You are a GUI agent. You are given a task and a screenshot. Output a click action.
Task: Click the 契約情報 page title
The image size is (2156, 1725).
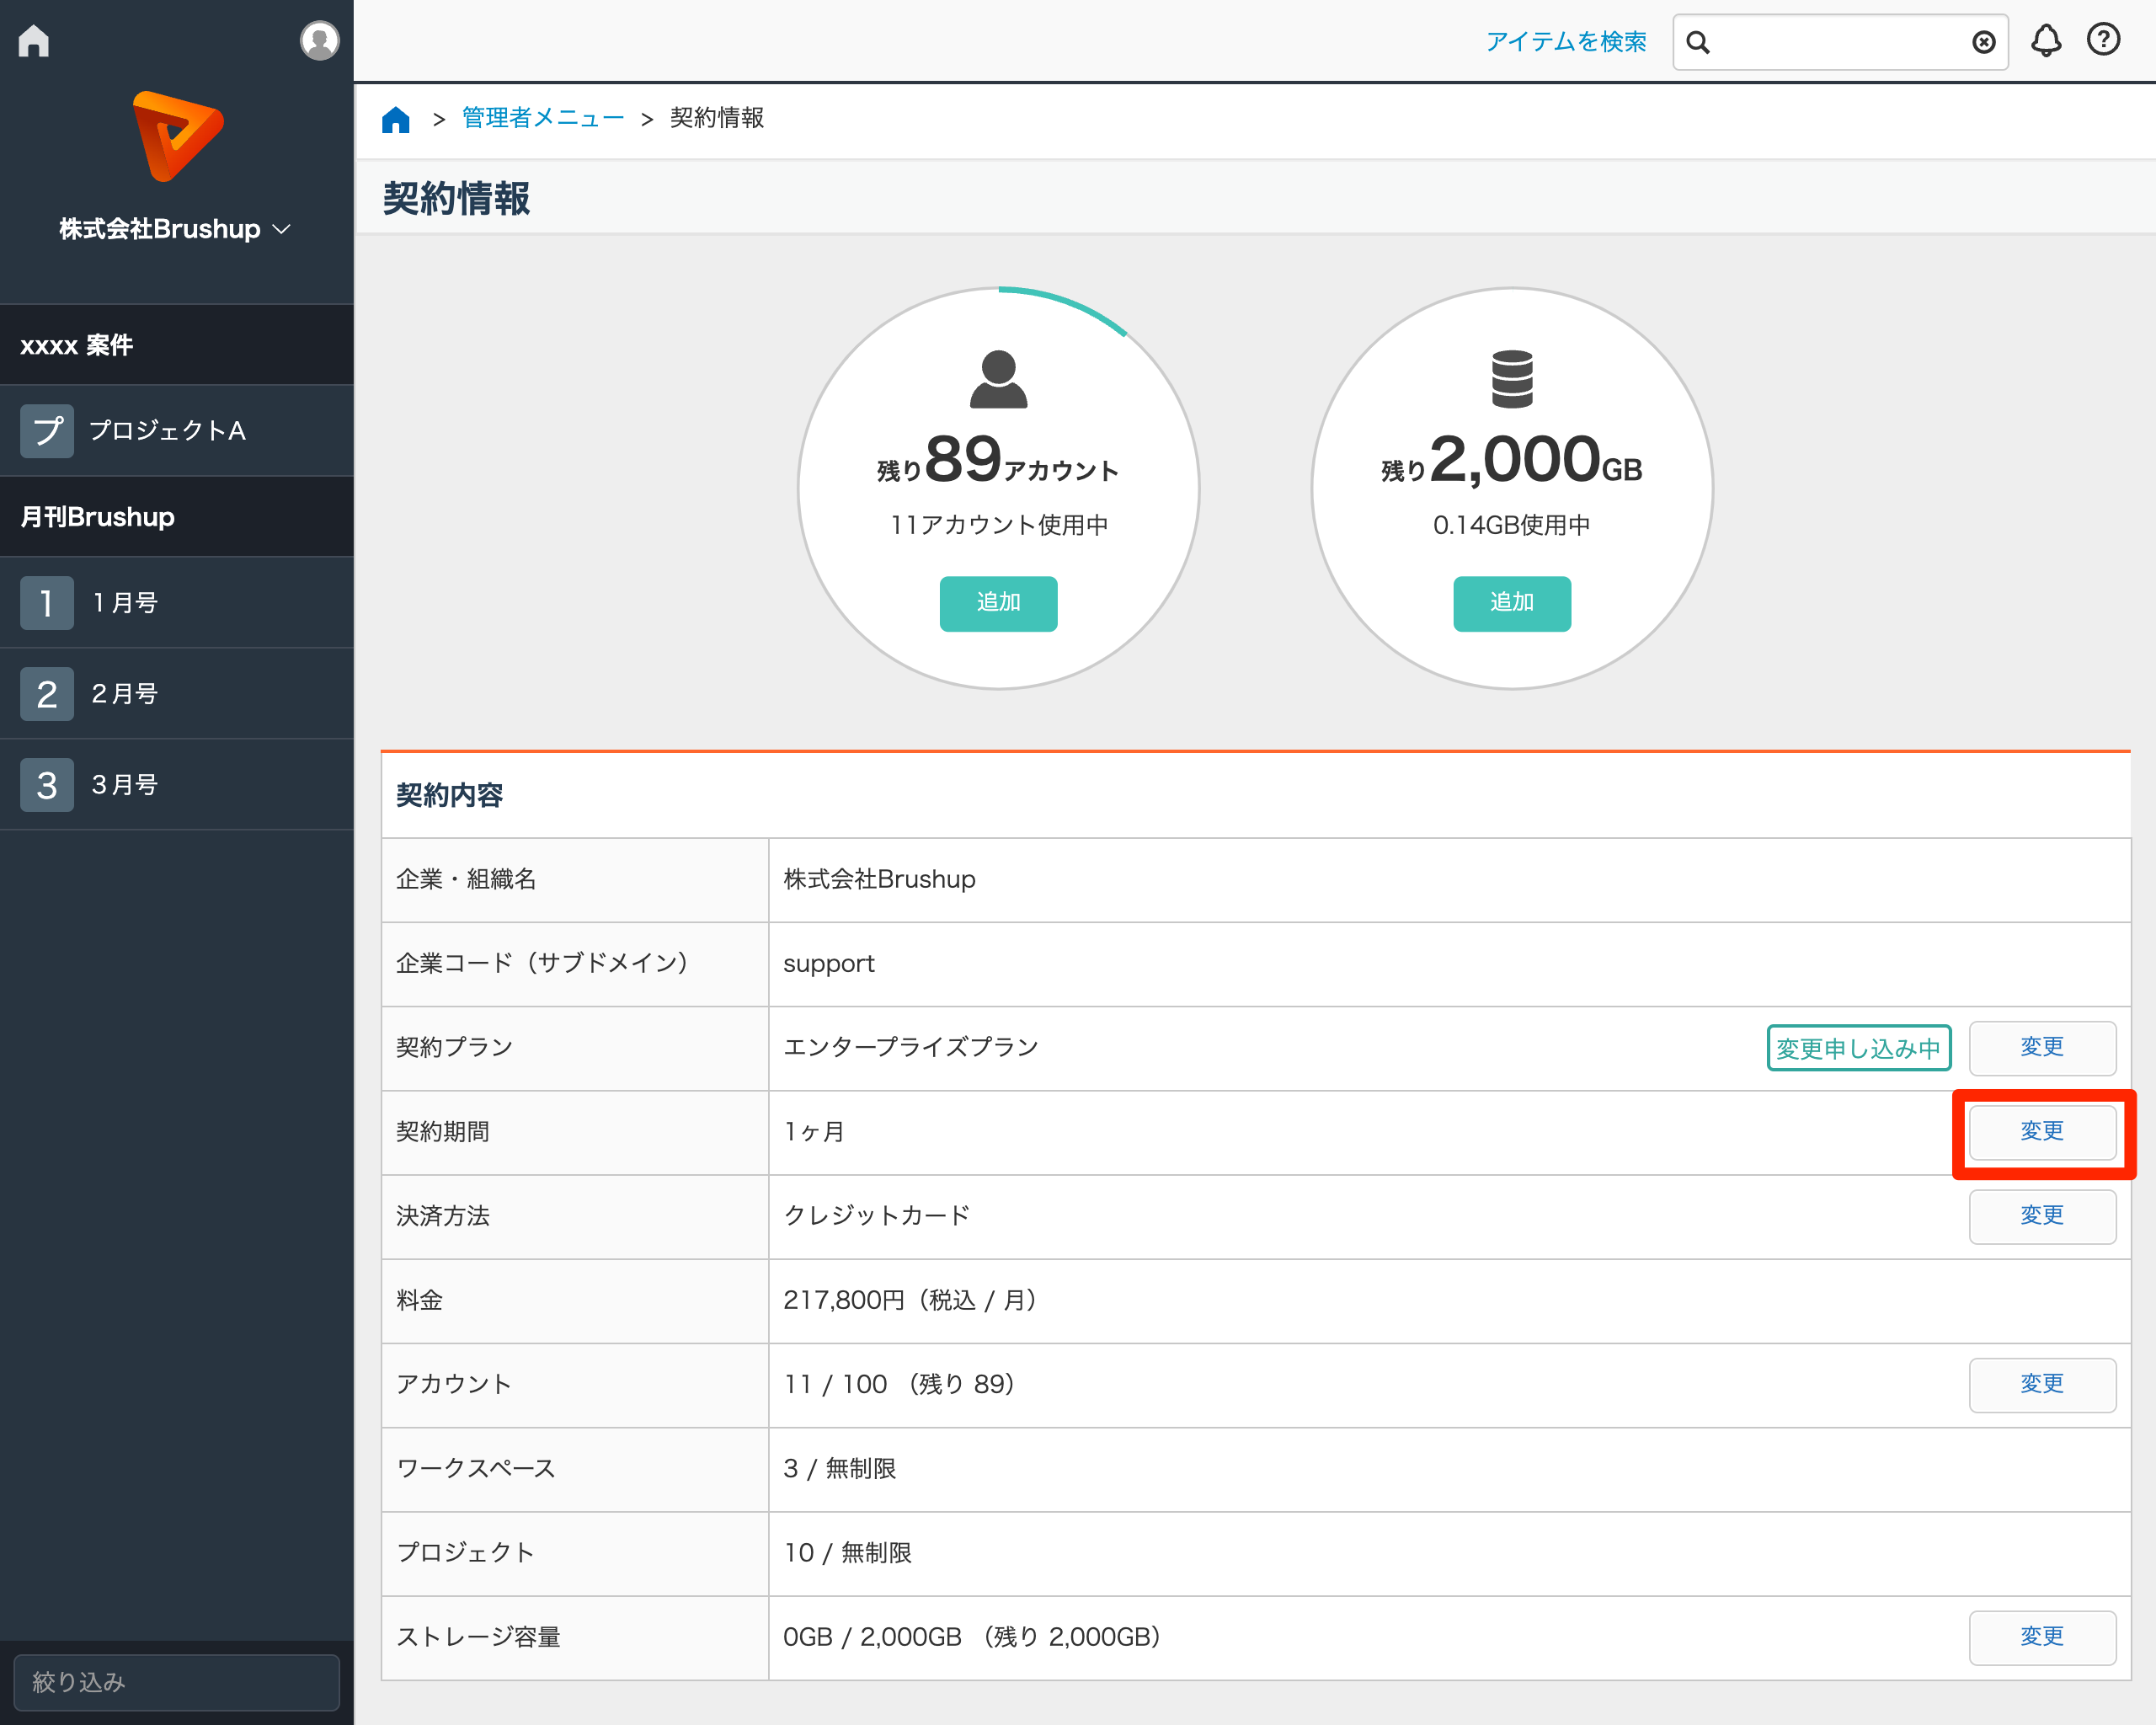pos(457,198)
